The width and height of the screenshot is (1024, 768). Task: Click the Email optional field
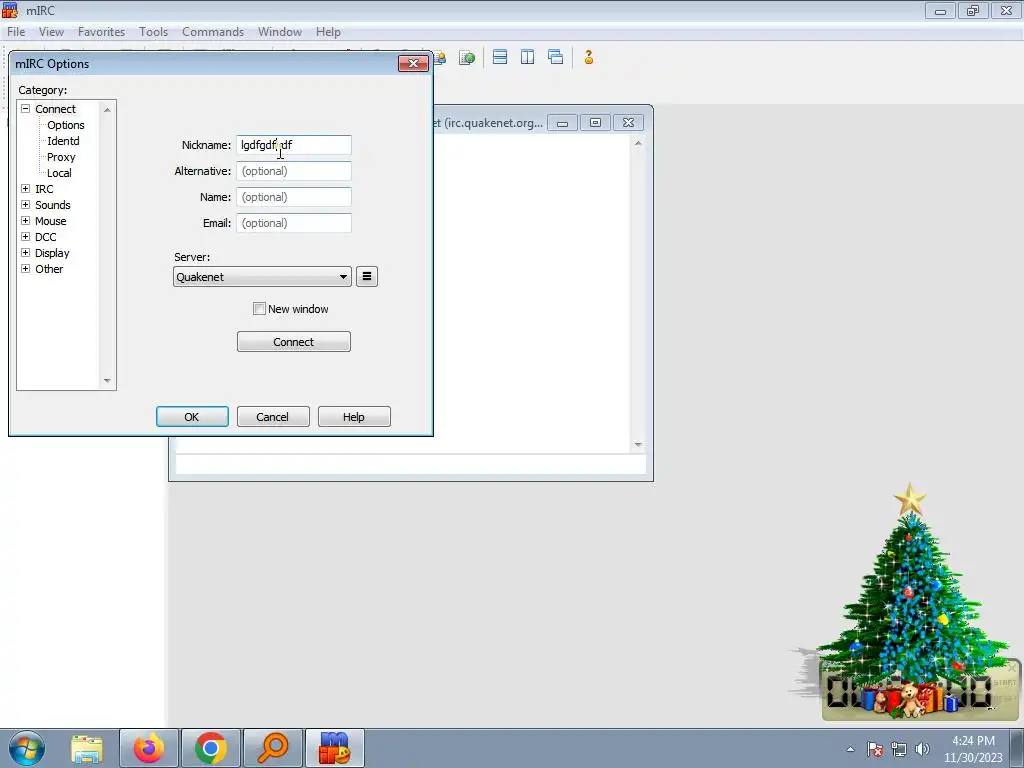294,223
